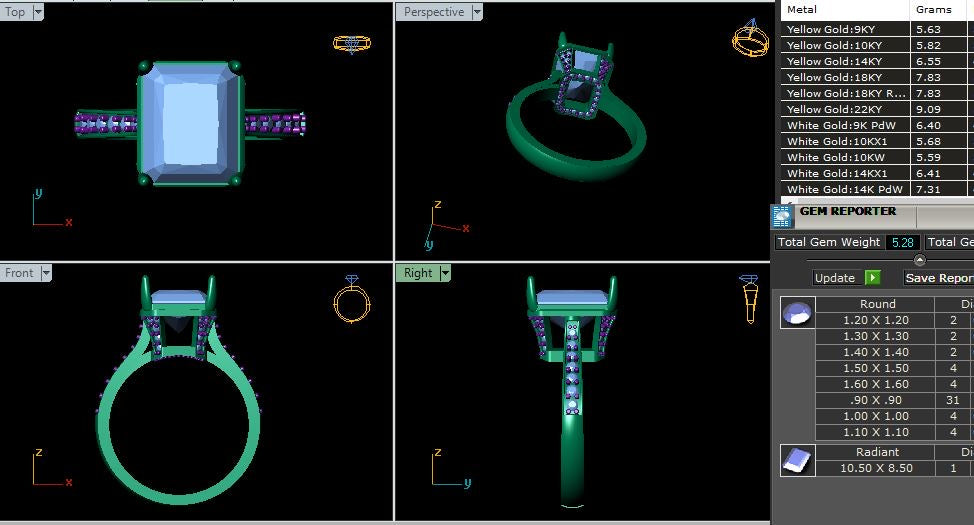
Task: Activate the Right viewport title label
Action: coord(418,273)
